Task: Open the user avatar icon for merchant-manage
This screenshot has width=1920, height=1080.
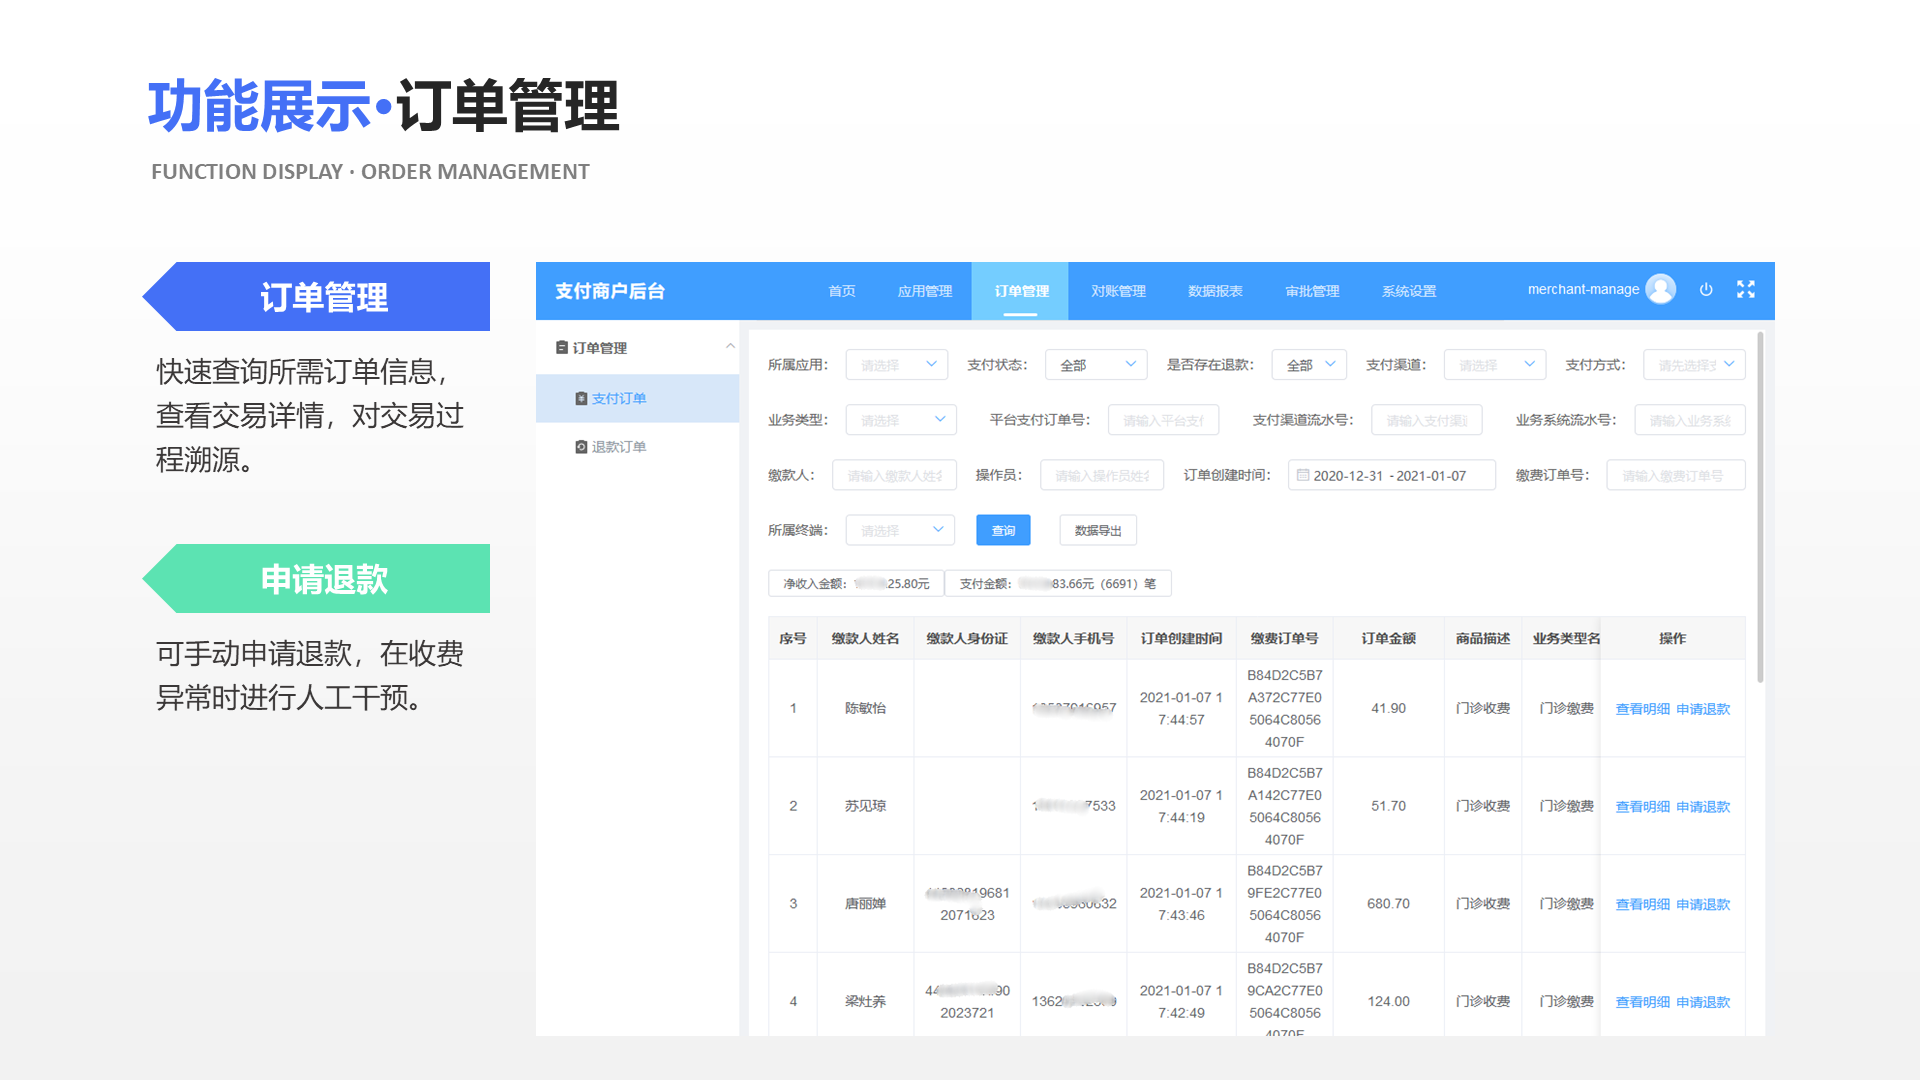Action: point(1660,289)
